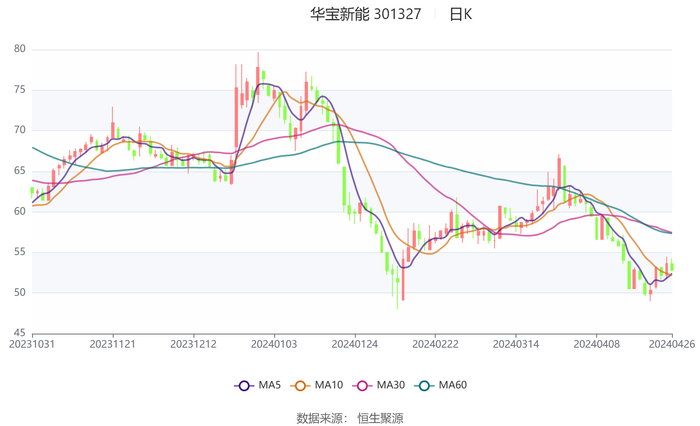Image resolution: width=700 pixels, height=426 pixels.
Task: Select the 20240222 date axis label
Action: pos(435,343)
